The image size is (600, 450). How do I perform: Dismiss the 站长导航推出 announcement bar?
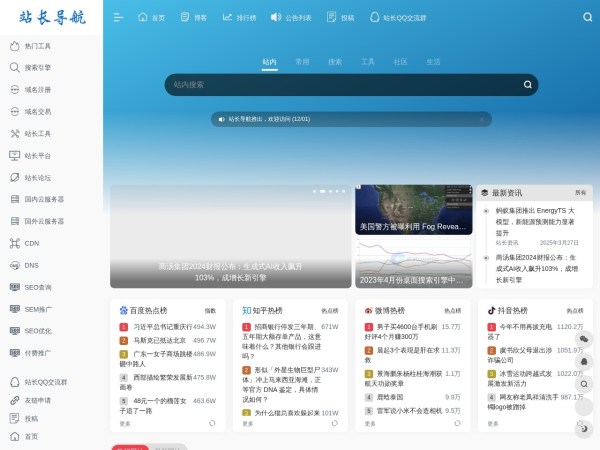click(482, 119)
